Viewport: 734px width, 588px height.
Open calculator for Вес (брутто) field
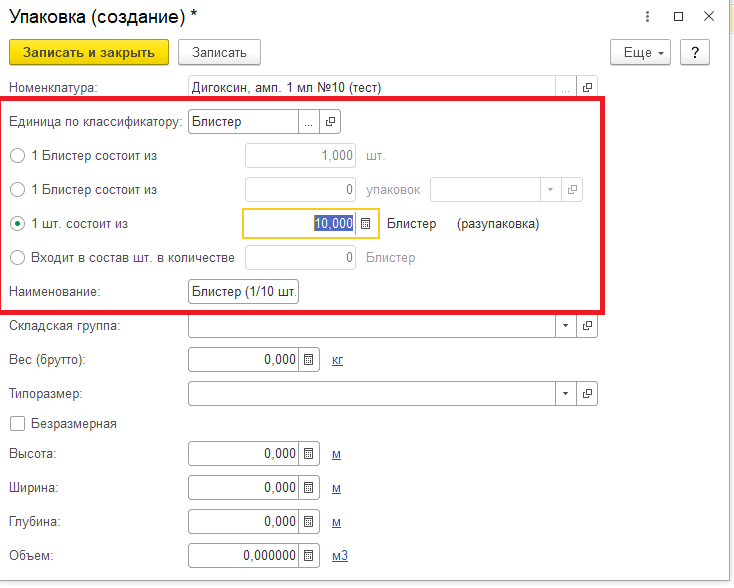pos(308,360)
